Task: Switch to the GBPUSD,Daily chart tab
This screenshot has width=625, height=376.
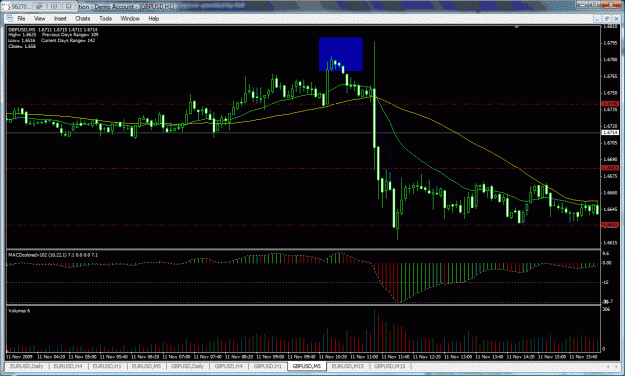Action: pyautogui.click(x=187, y=366)
